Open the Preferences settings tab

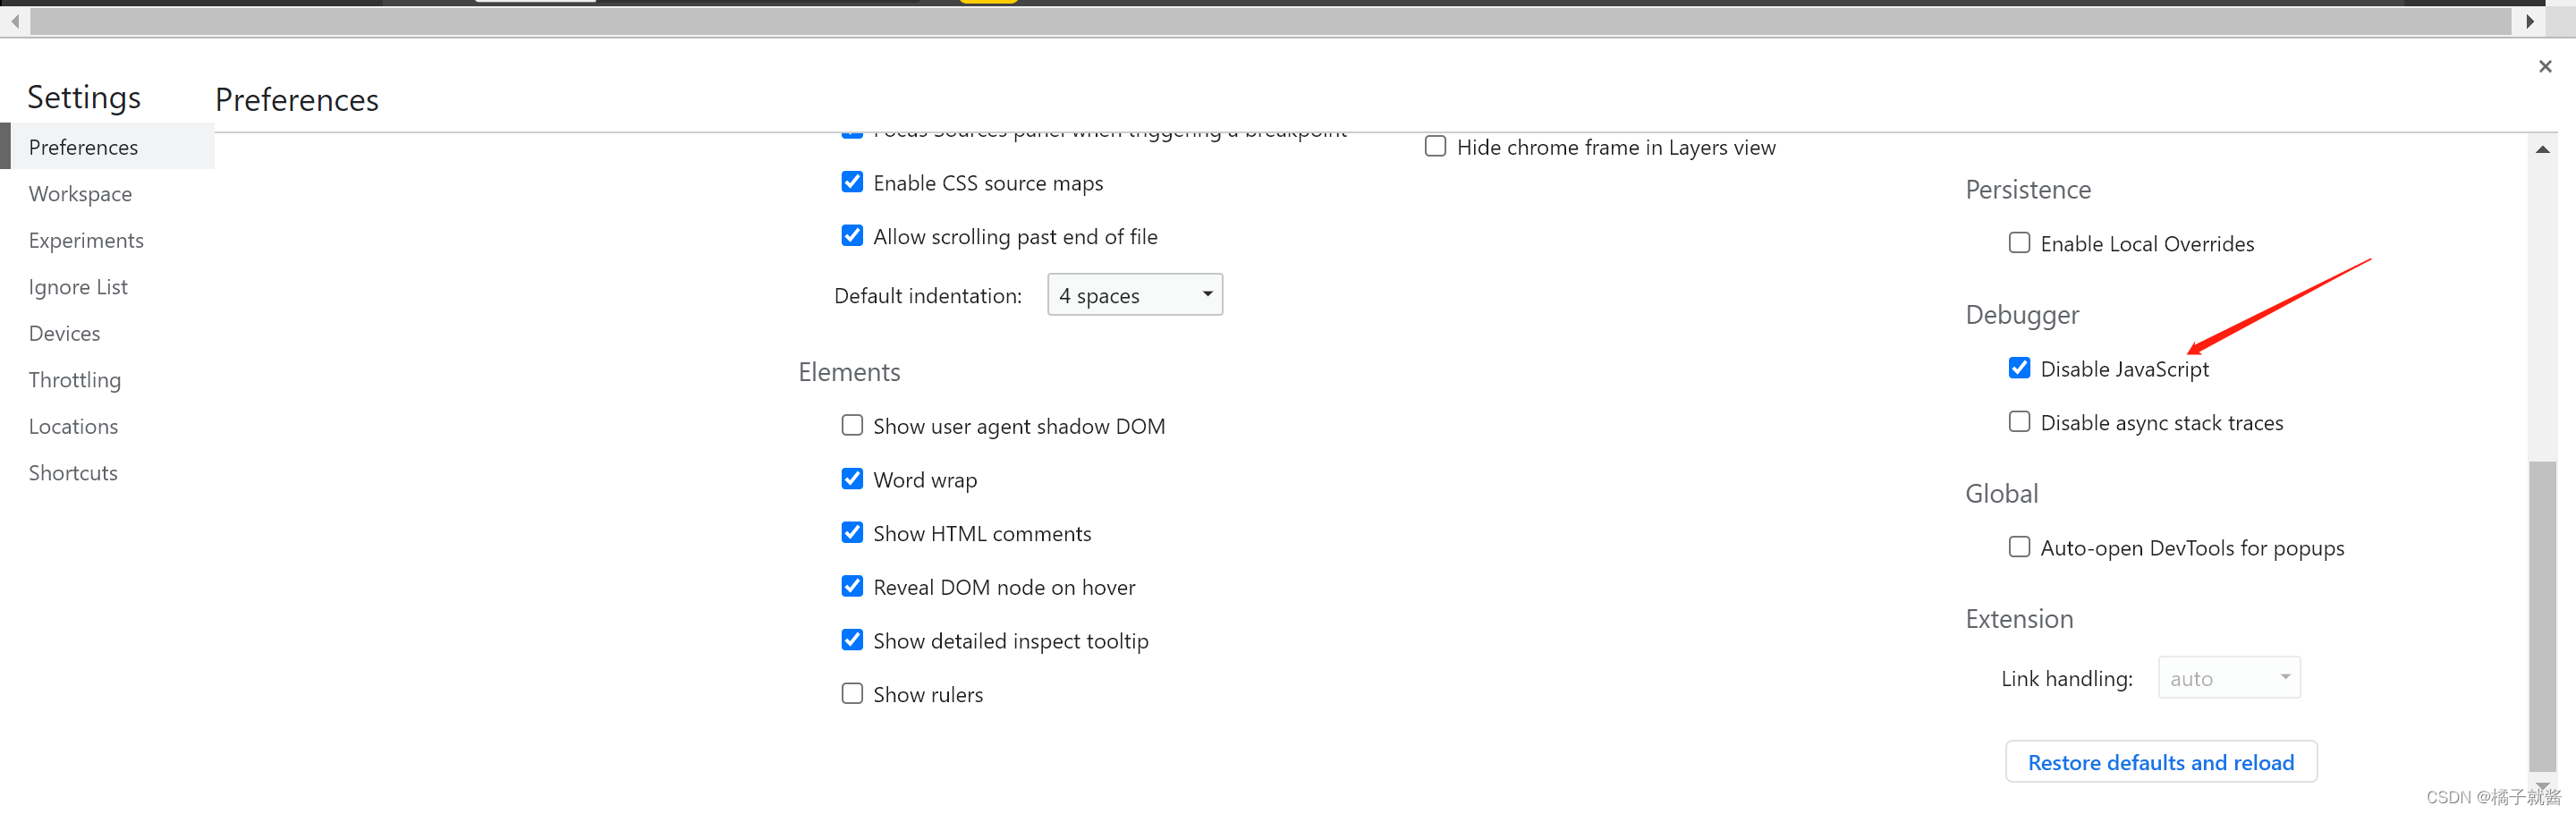[107, 147]
